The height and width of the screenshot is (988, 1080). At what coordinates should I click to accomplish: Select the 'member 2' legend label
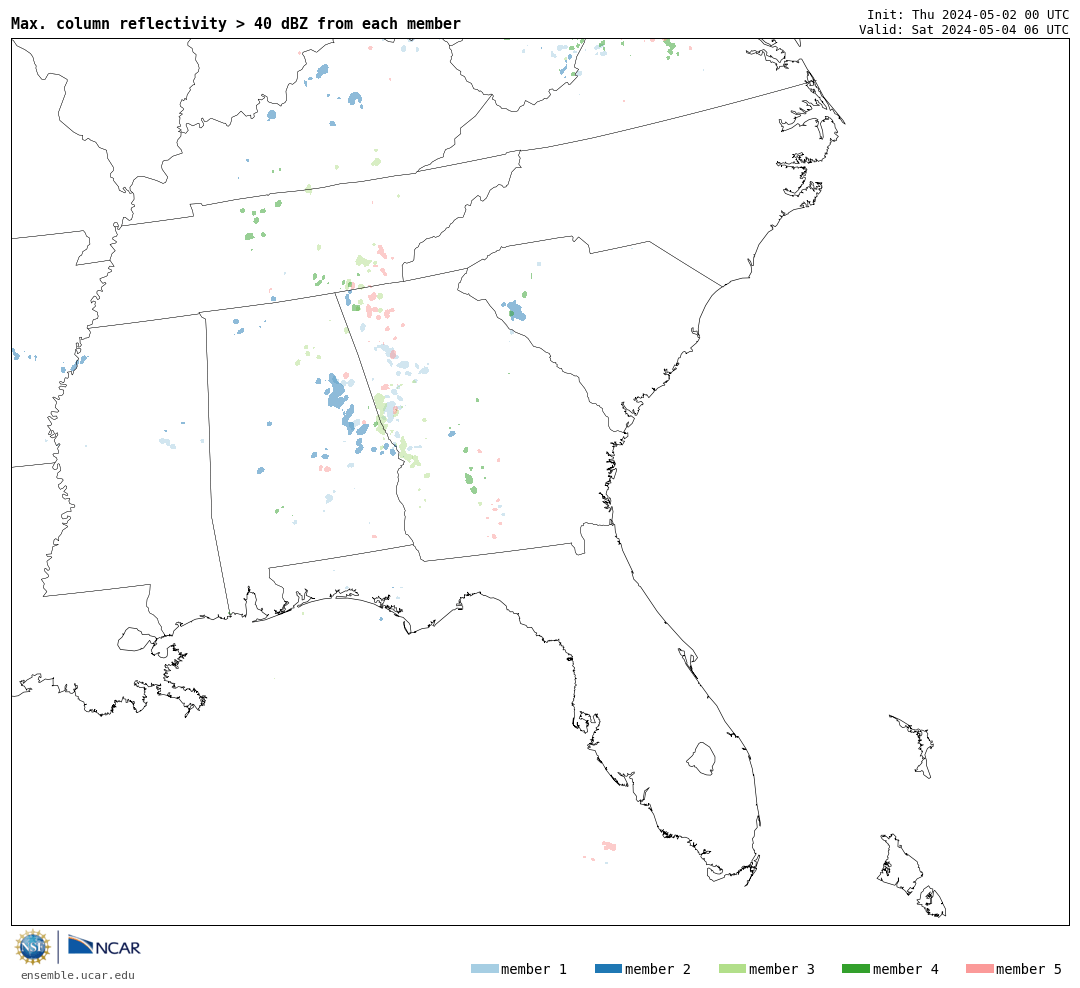[658, 969]
